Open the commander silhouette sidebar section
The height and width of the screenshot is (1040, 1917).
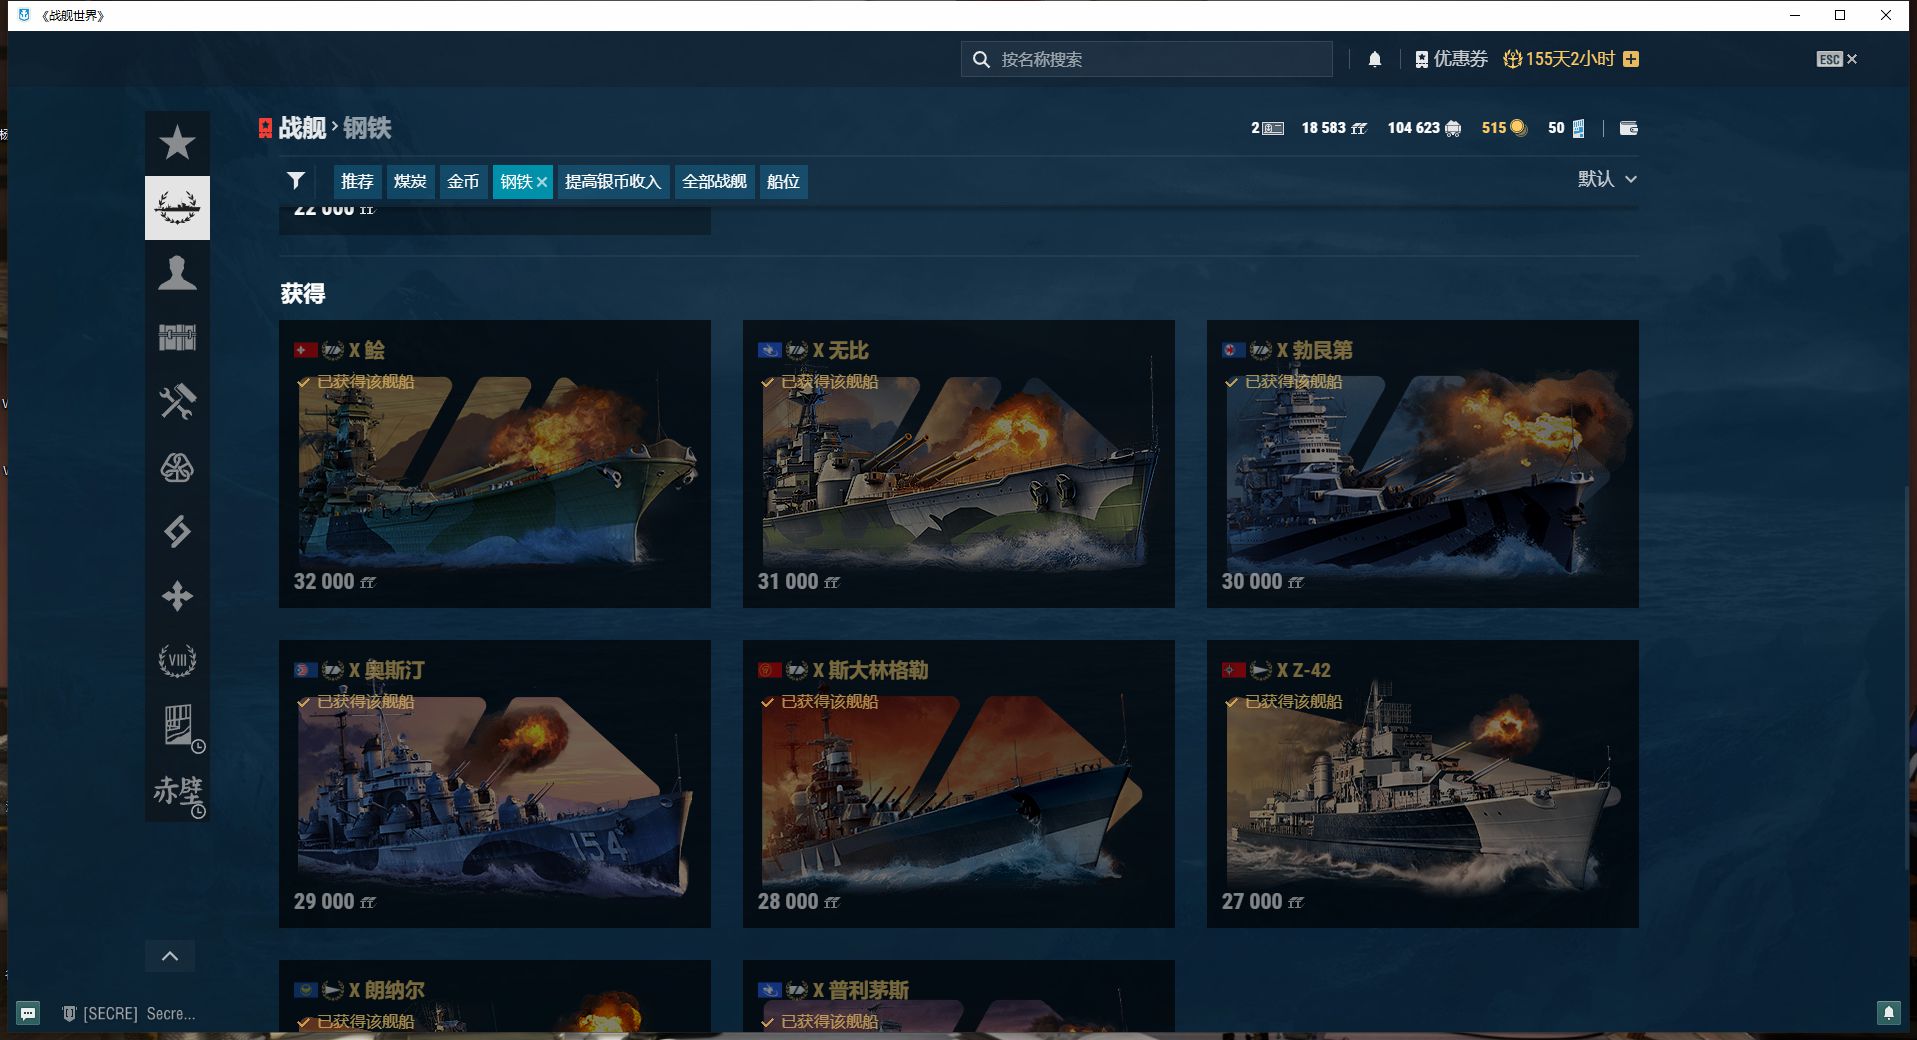(x=177, y=273)
